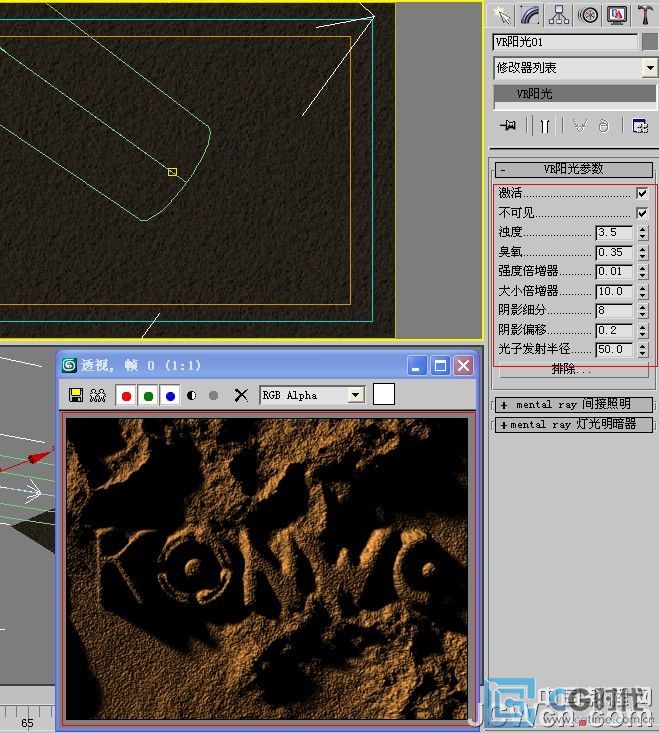Open the object color swatch beside the name field
Image resolution: width=659 pixels, height=733 pixels.
(650, 42)
